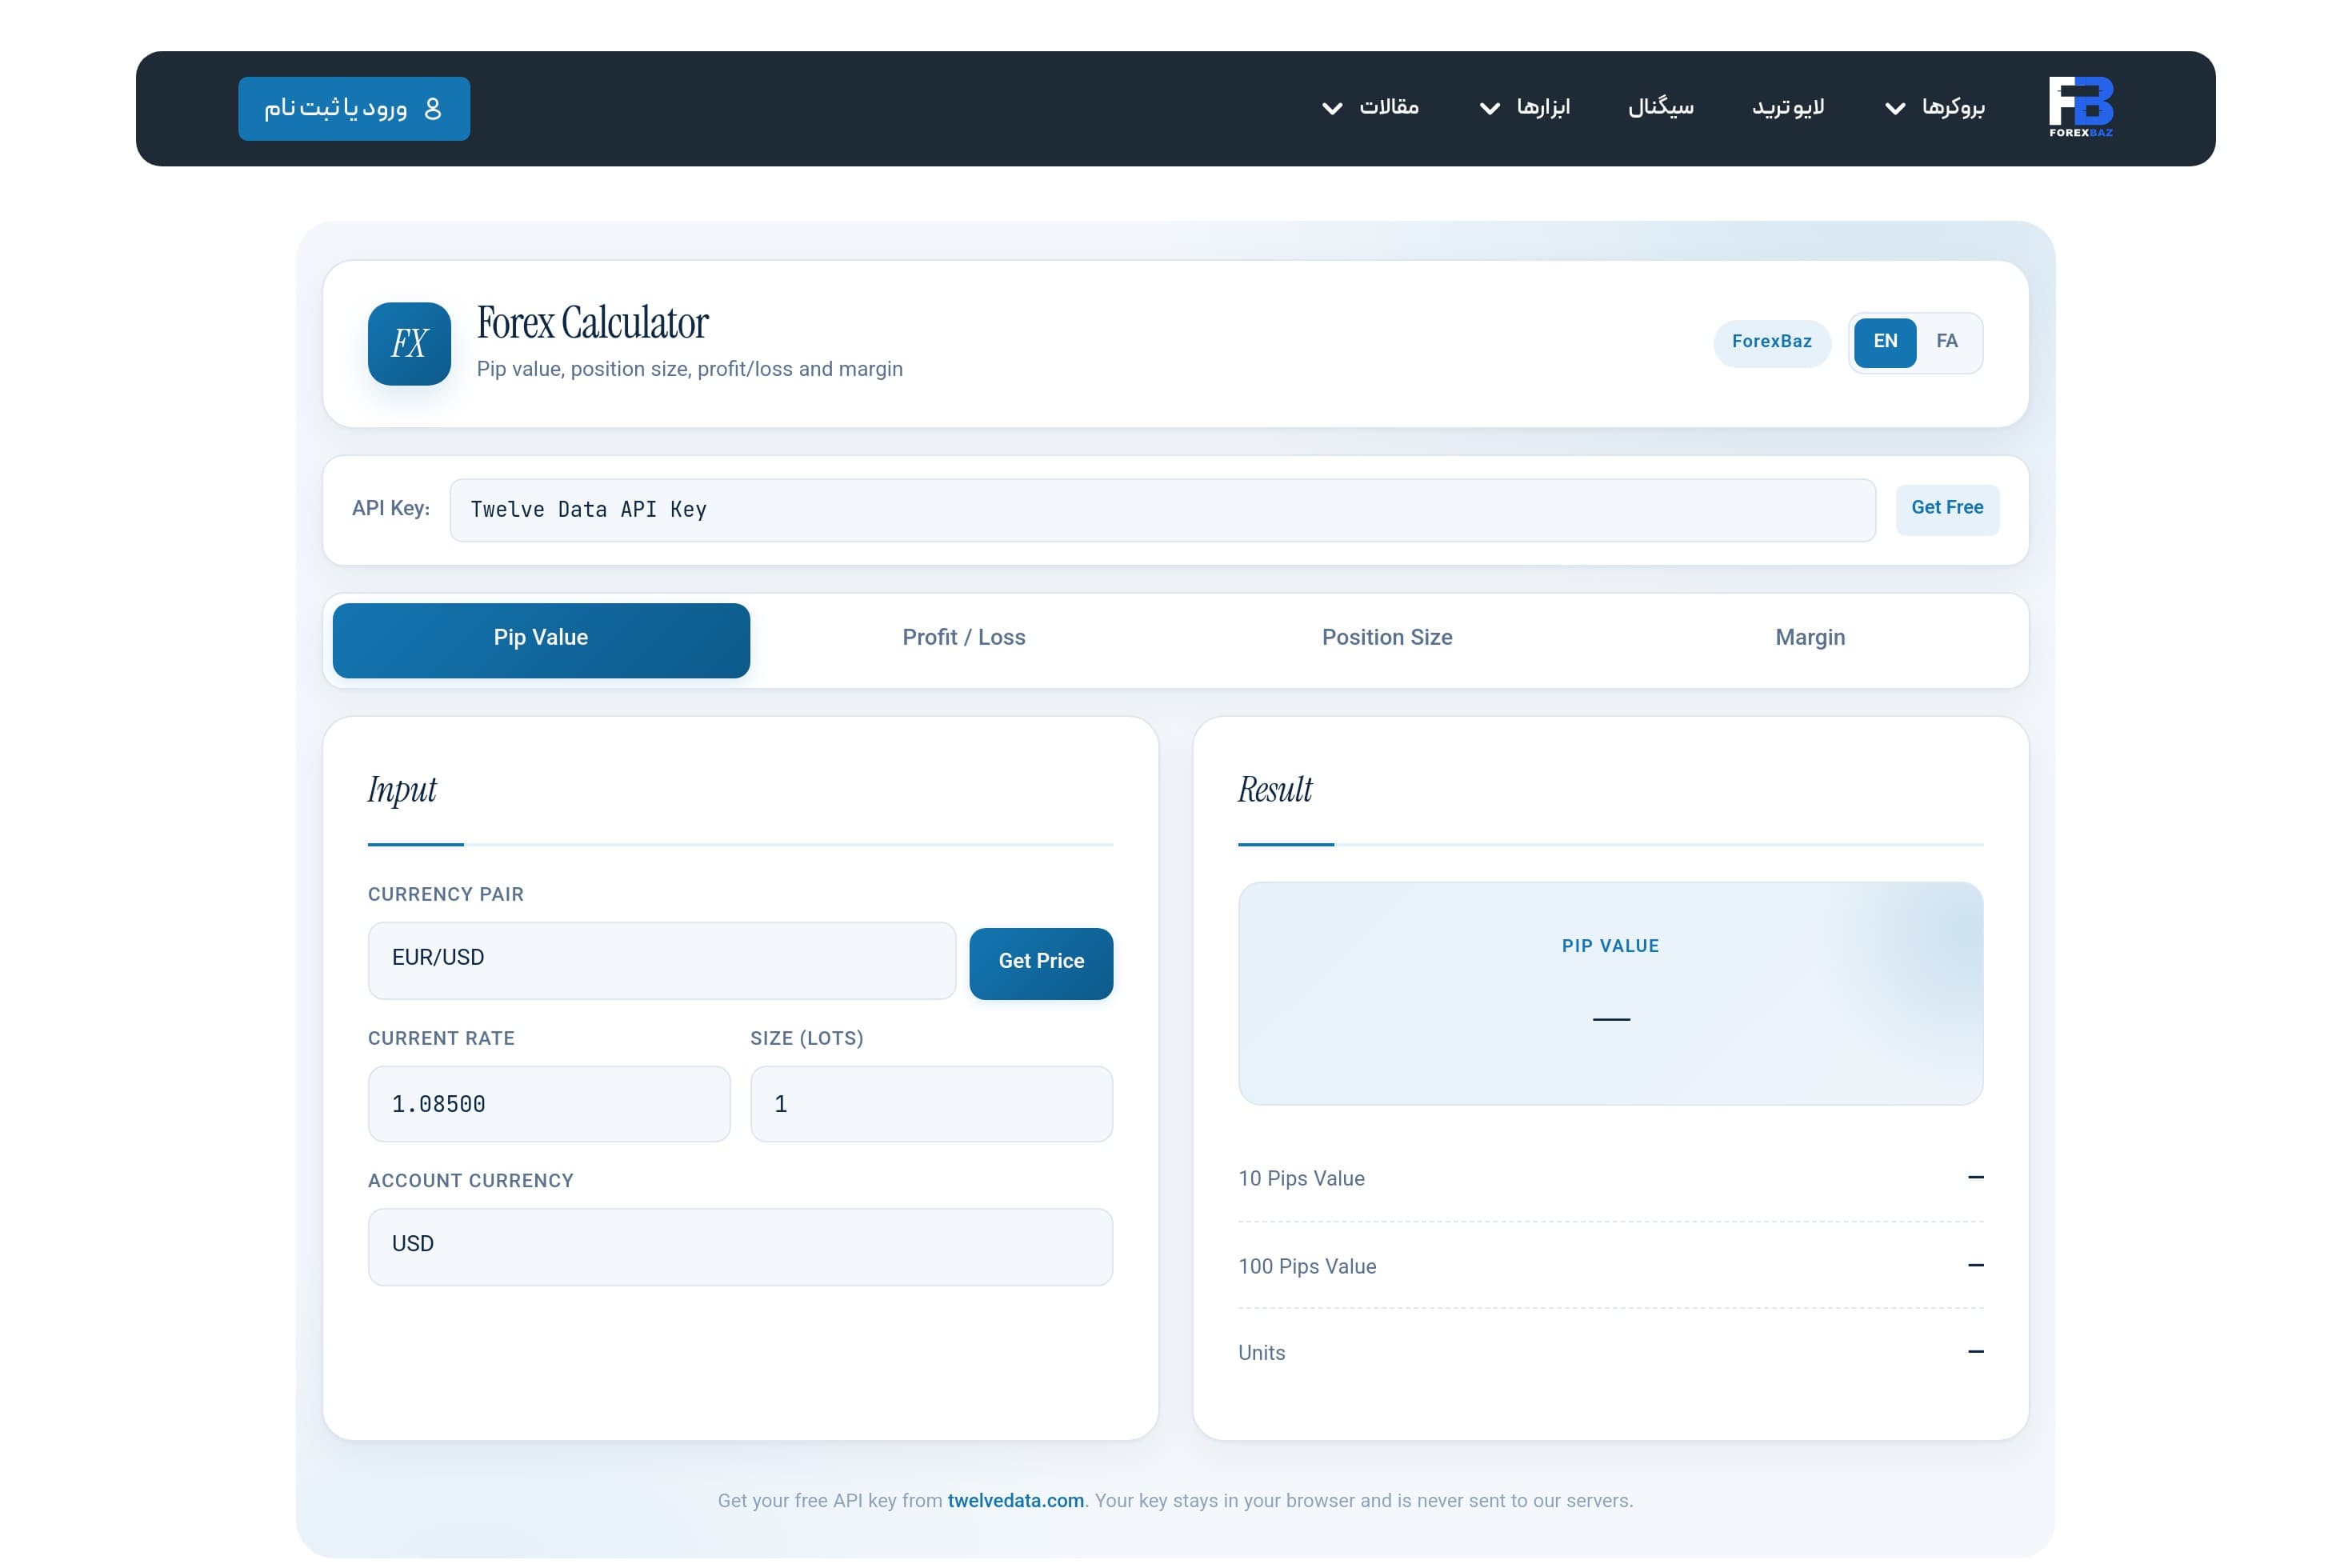
Task: Focus the Size (Lots) input field
Action: [931, 1104]
